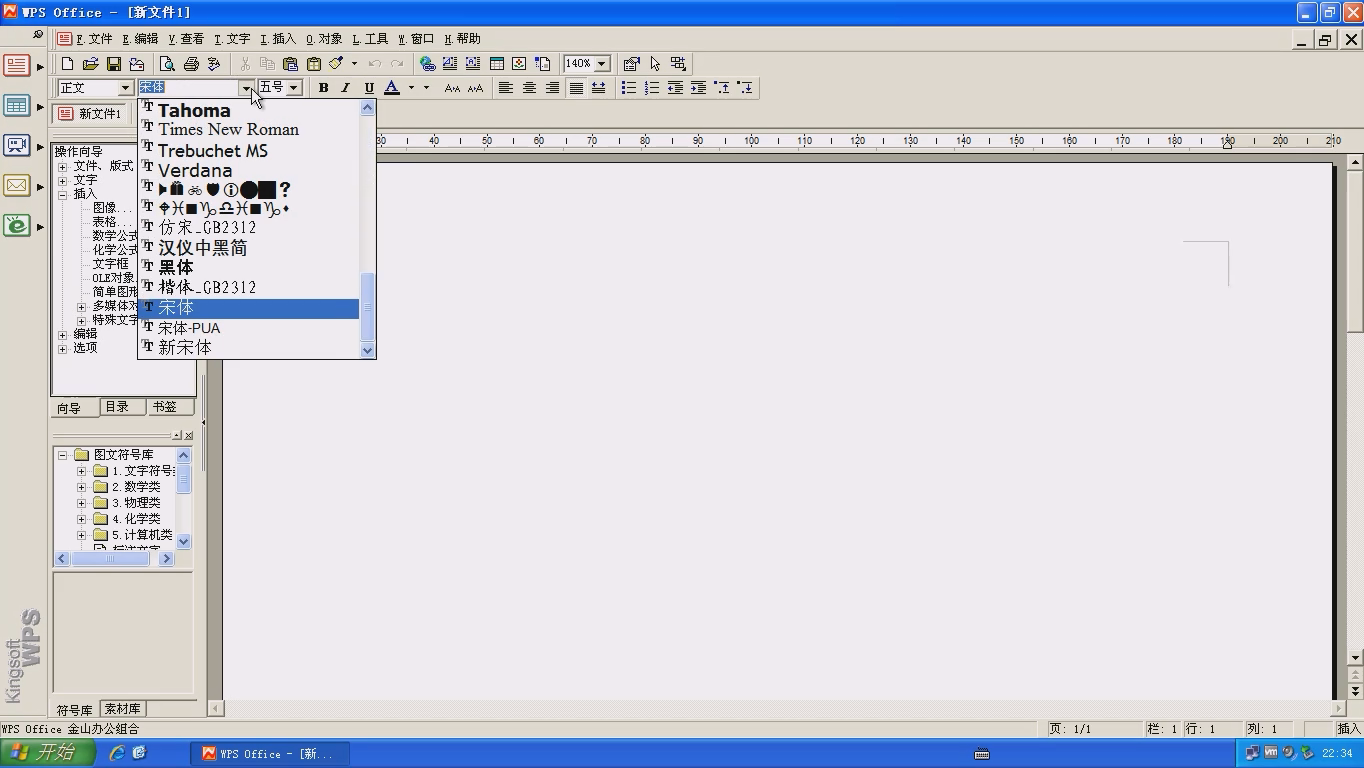Open the 五号 font size dropdown
Screen dimensions: 1364x768
click(x=293, y=88)
